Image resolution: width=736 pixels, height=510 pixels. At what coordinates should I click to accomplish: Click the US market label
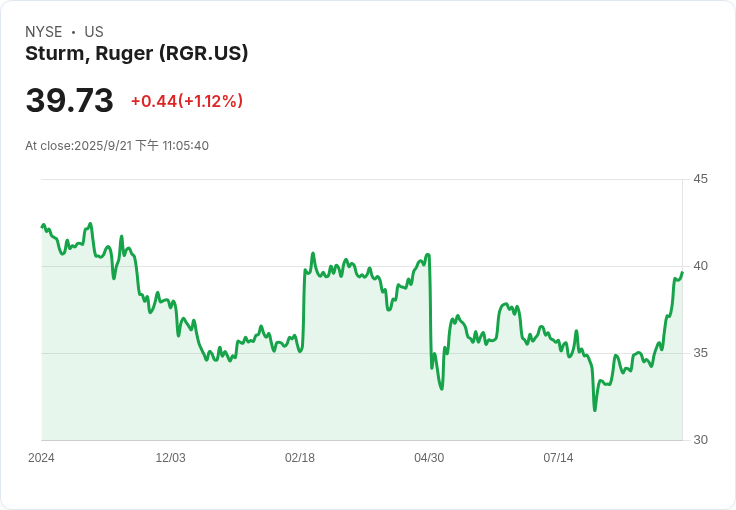pos(94,32)
